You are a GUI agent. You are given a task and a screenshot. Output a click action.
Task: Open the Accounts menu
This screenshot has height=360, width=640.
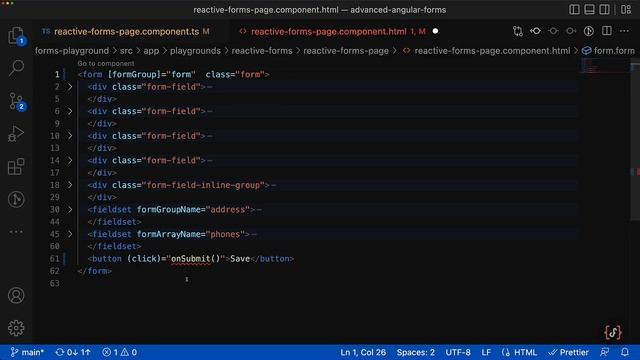[16, 295]
